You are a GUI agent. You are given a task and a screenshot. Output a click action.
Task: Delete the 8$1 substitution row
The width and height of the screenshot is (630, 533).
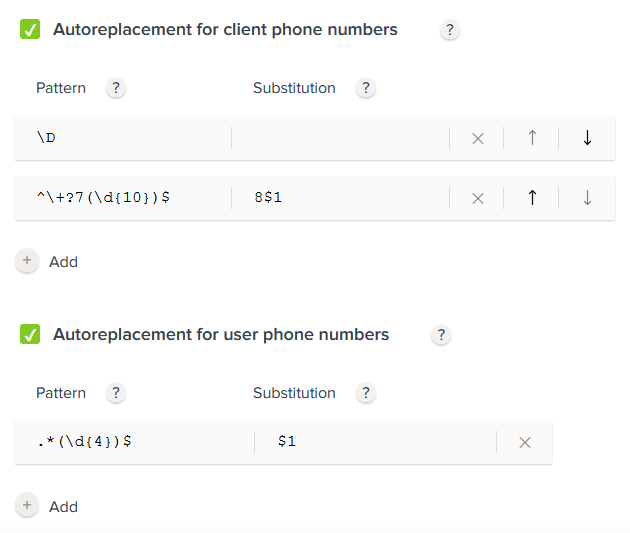click(x=477, y=198)
